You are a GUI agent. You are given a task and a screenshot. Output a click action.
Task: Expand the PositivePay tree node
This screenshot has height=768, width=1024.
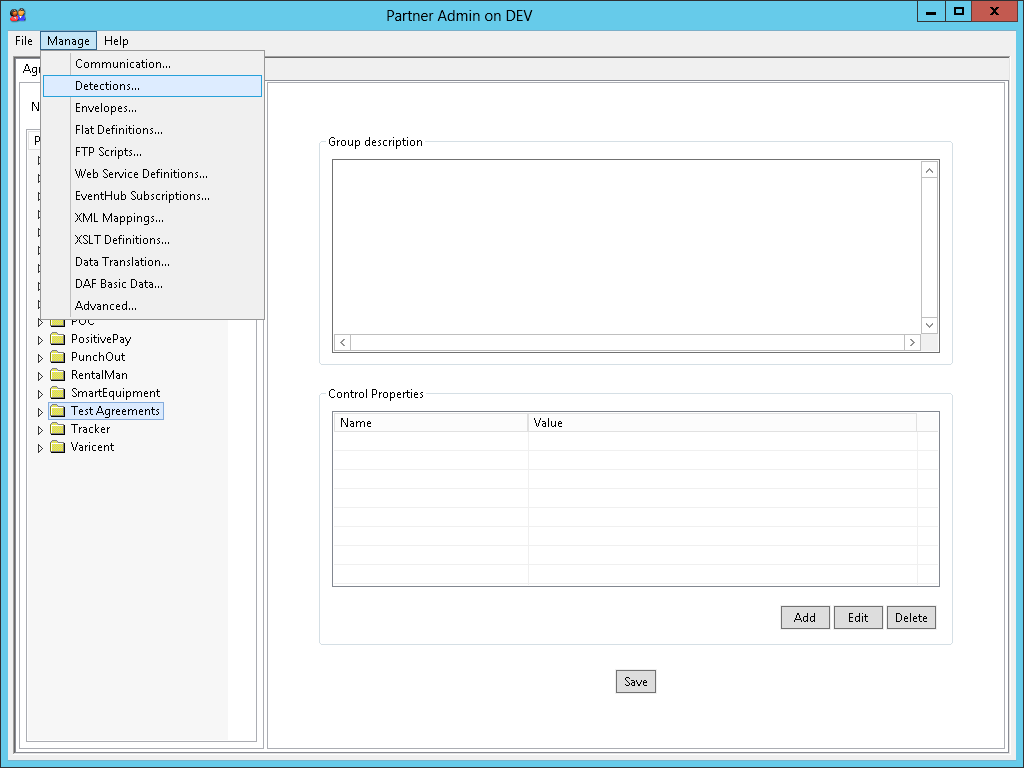tap(41, 340)
